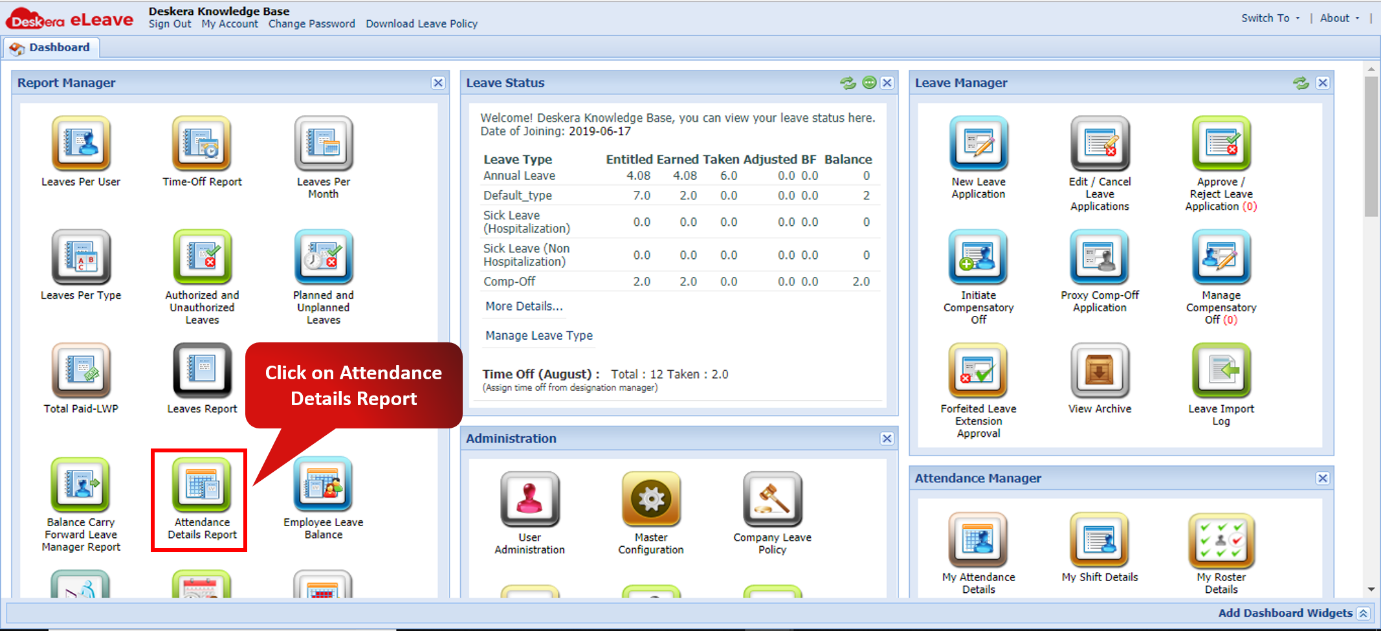1381x631 pixels.
Task: Refresh the Leave Manager widget
Action: click(1301, 83)
